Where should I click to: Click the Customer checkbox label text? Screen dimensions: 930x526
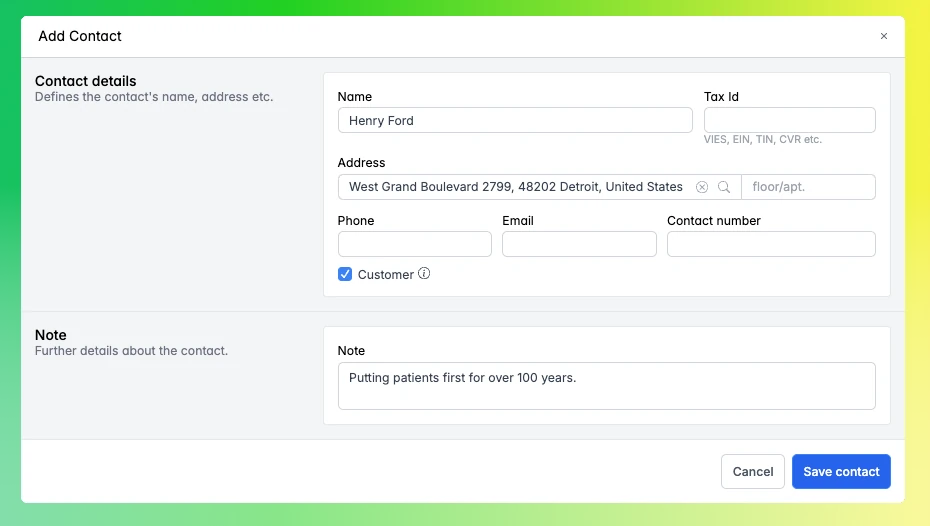(x=385, y=275)
